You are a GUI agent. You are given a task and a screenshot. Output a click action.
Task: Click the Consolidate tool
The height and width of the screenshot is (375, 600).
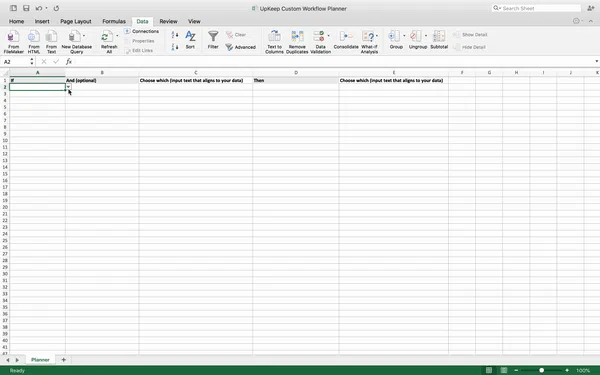(346, 40)
